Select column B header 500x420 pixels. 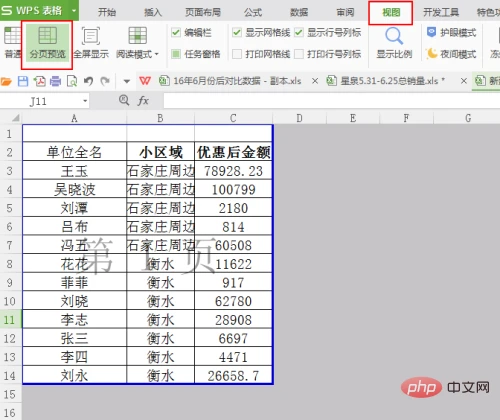pos(160,118)
